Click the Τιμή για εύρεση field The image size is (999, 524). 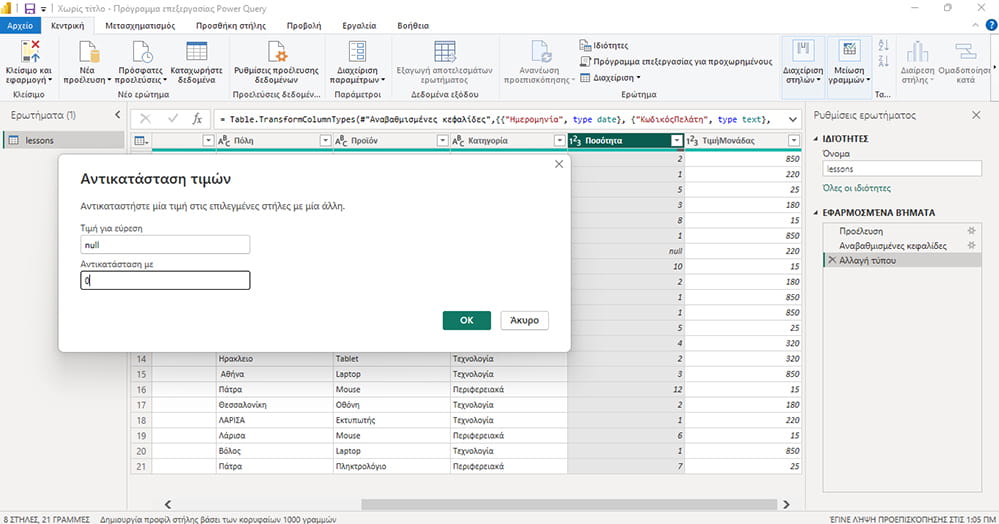click(x=165, y=245)
